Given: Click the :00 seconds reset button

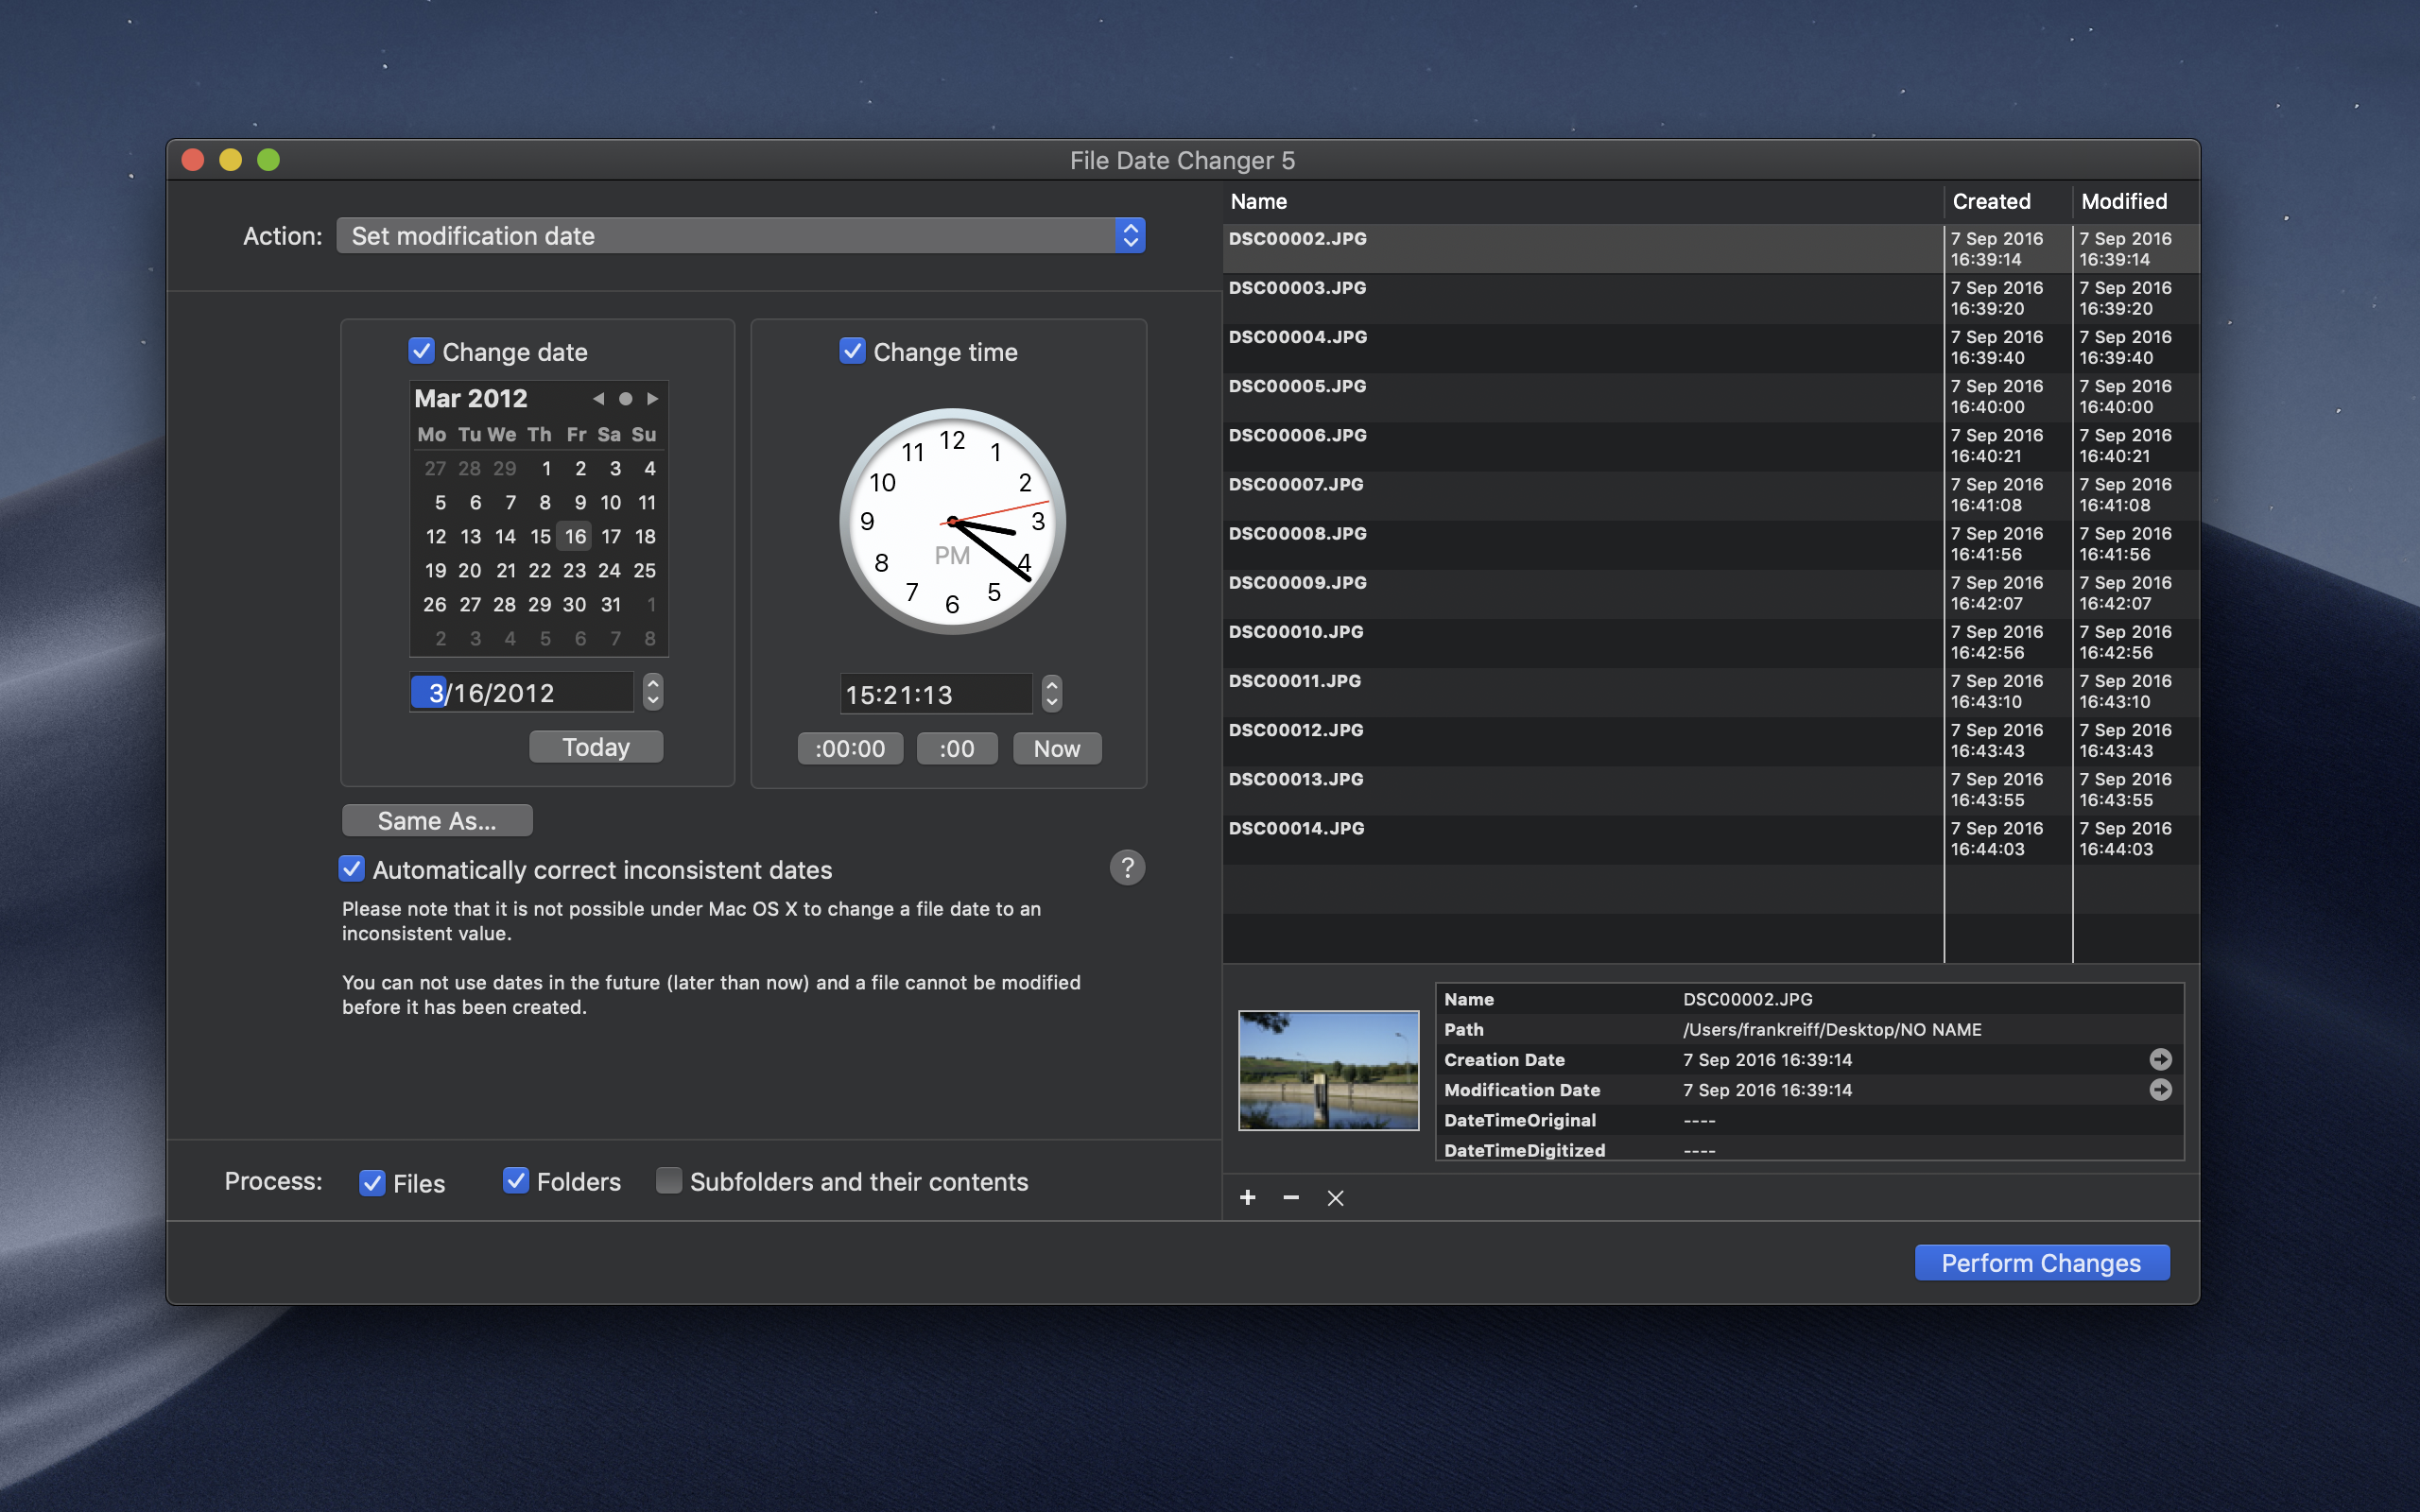Looking at the screenshot, I should 957,749.
